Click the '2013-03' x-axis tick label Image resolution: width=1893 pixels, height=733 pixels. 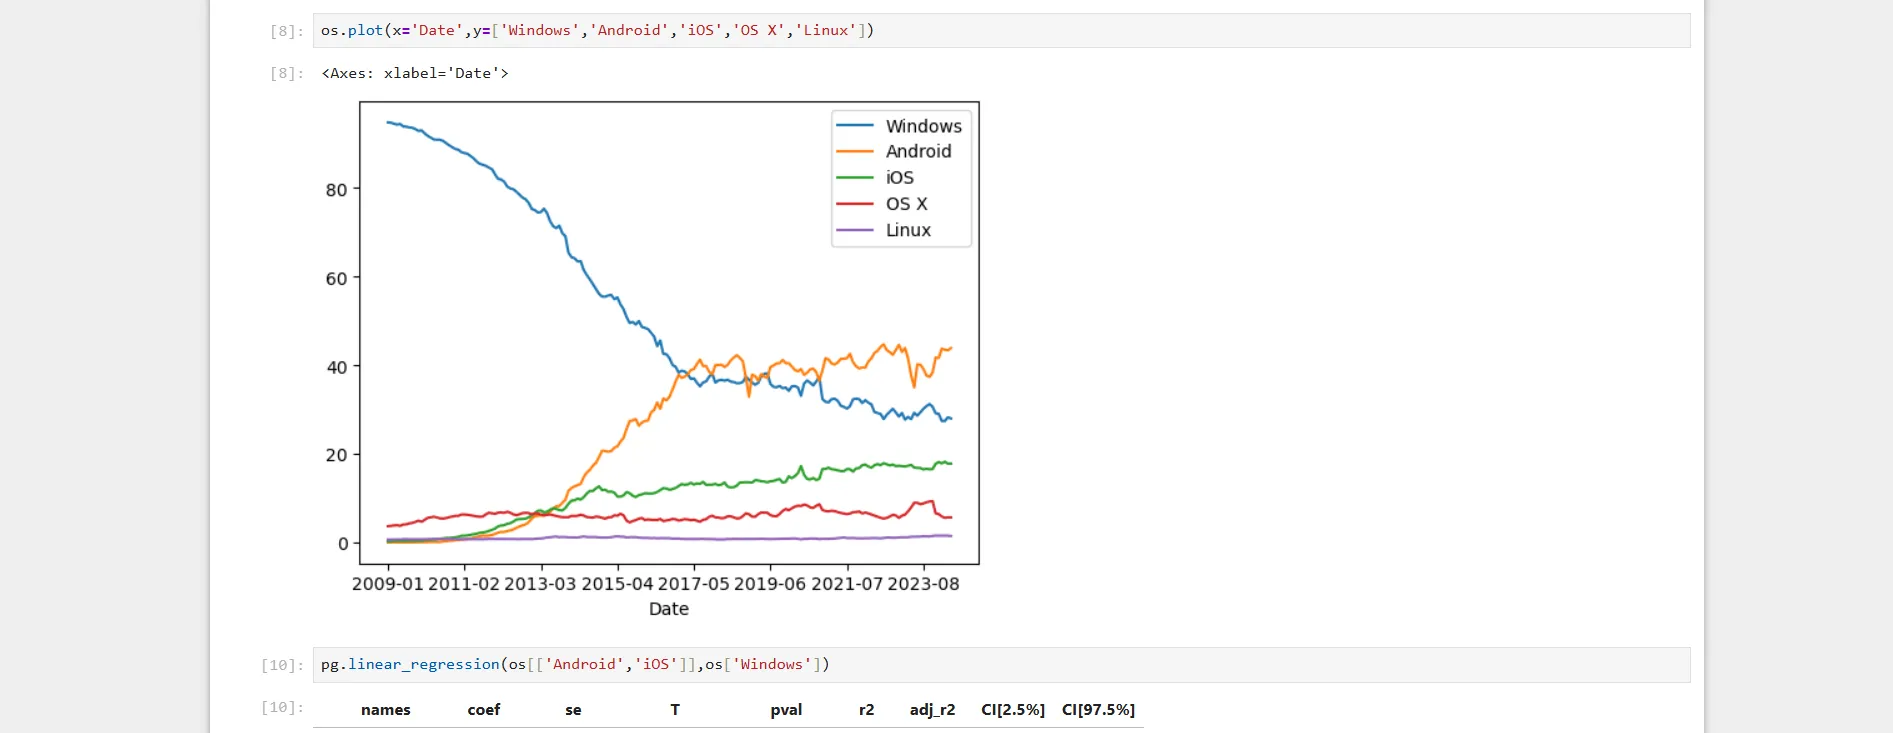(540, 584)
